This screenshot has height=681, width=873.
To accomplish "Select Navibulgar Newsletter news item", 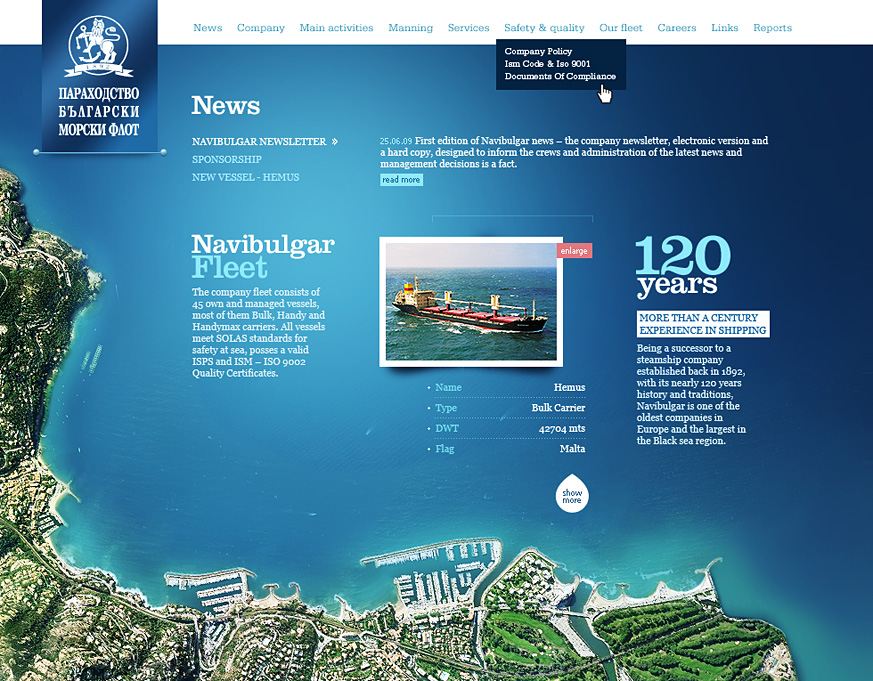I will pos(259,142).
